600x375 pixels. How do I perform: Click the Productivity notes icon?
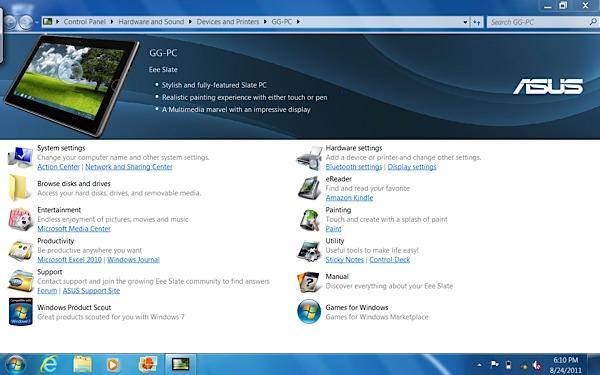(20, 251)
